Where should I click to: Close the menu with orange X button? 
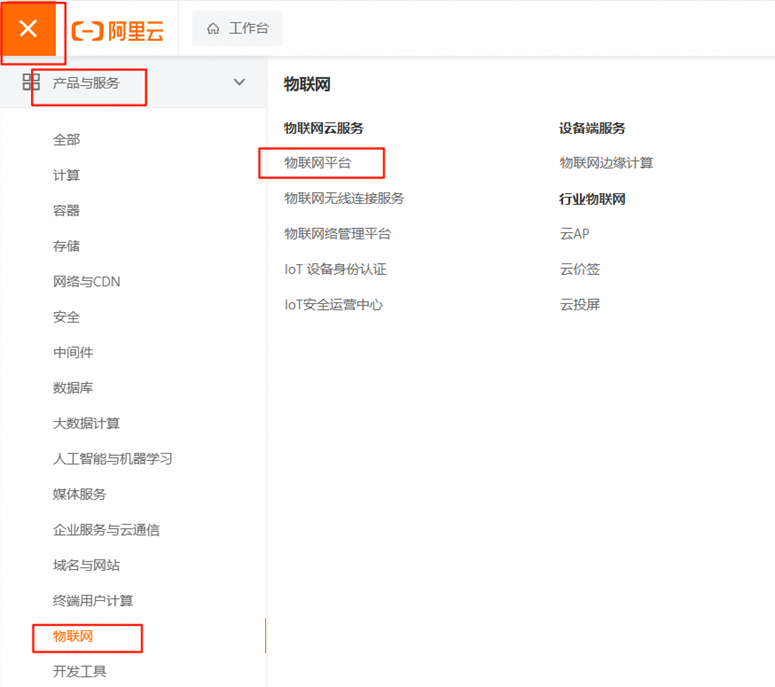pos(28,28)
